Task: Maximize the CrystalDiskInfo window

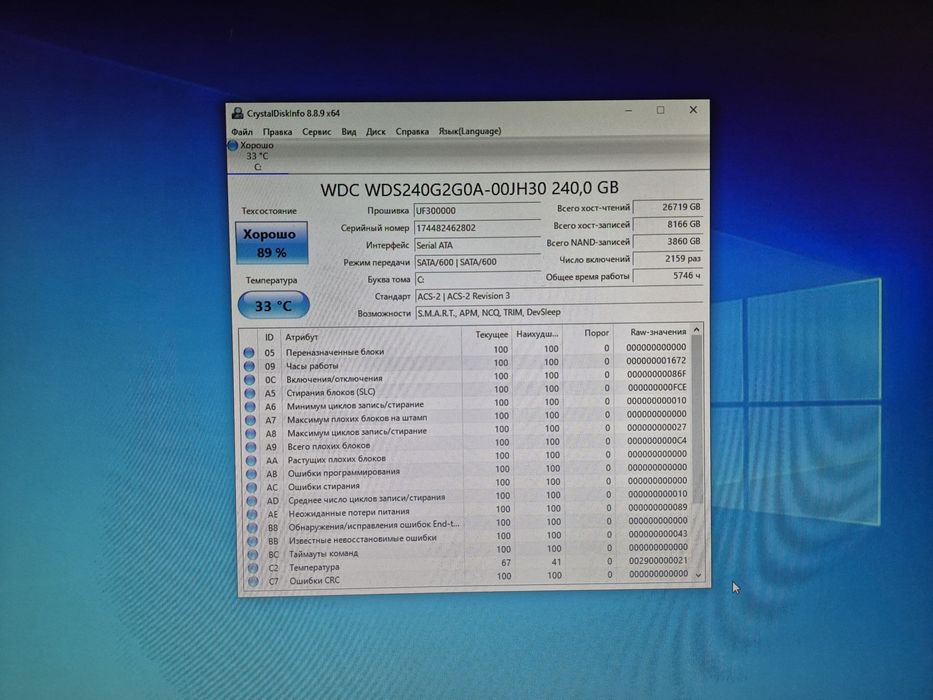Action: click(x=660, y=110)
